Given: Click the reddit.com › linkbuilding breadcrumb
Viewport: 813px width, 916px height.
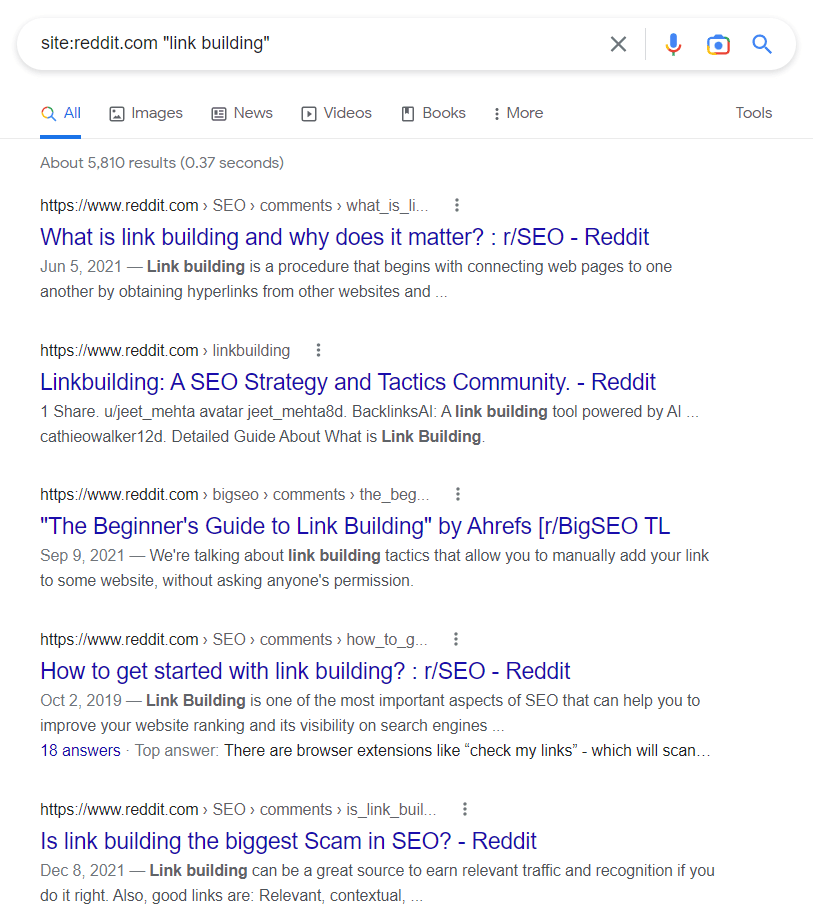Looking at the screenshot, I should coord(165,351).
